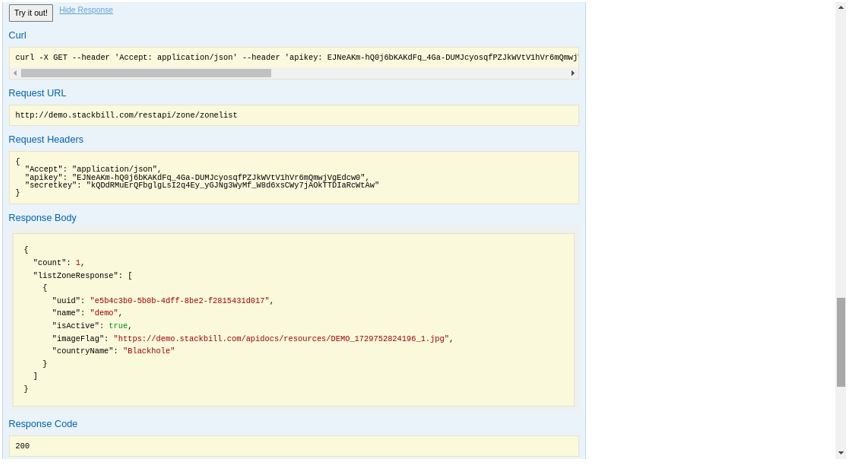Click the "listZoneResponse" key in response body
Image resolution: width=849 pixels, height=466 pixels.
click(75, 275)
